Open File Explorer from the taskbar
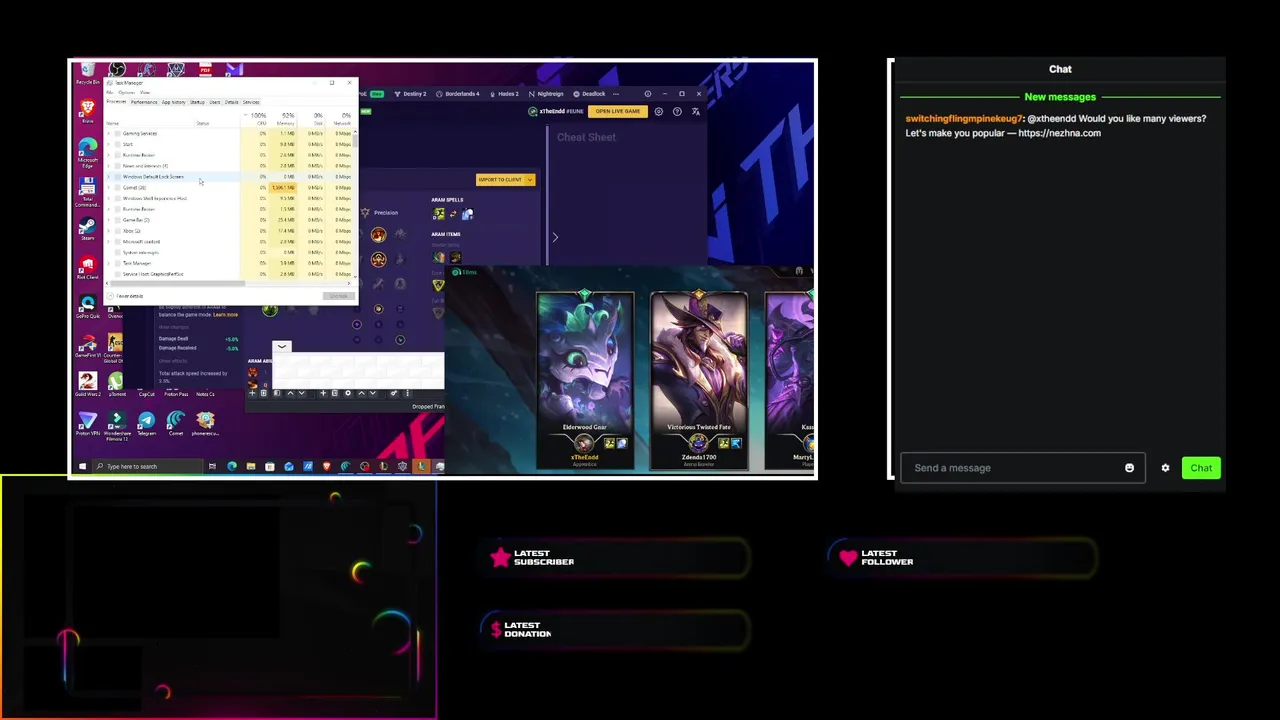This screenshot has height=720, width=1280. pos(251,466)
